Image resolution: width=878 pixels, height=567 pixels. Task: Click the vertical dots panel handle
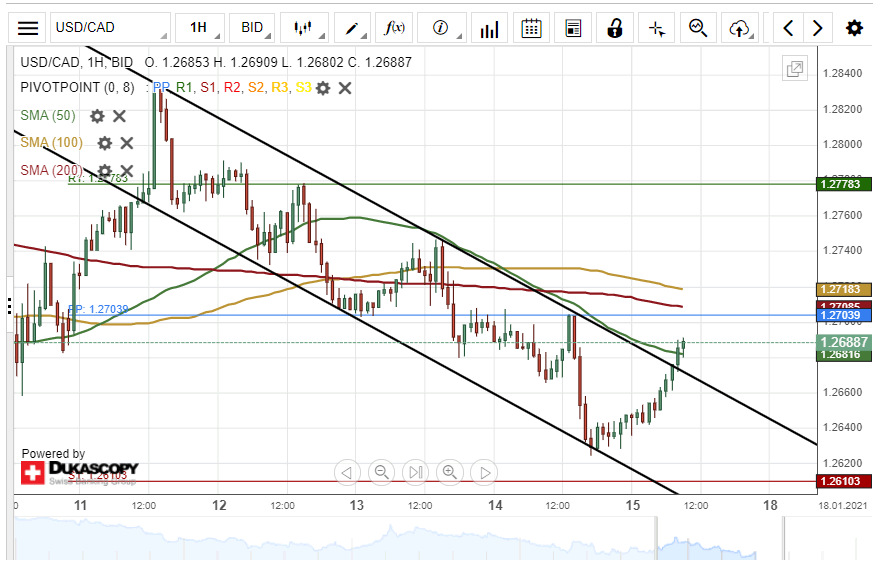10,306
